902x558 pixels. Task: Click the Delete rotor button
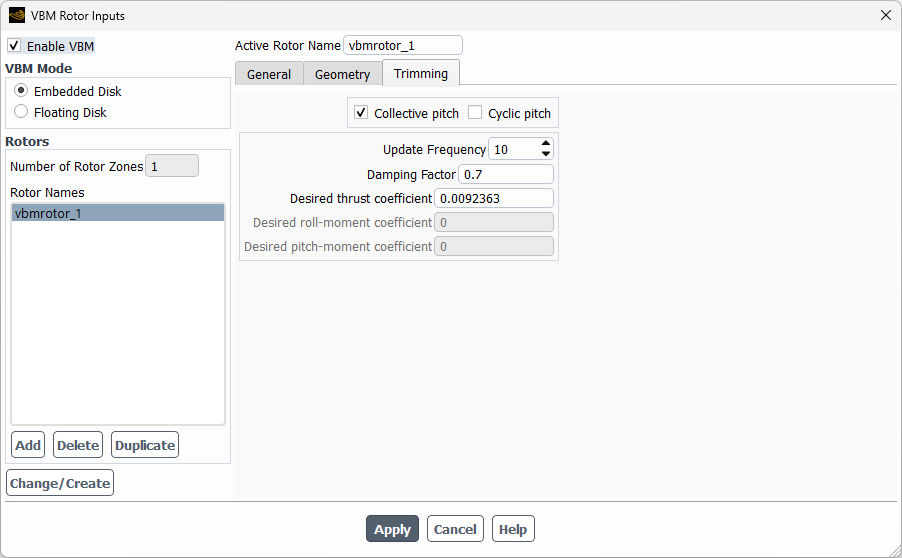(78, 445)
